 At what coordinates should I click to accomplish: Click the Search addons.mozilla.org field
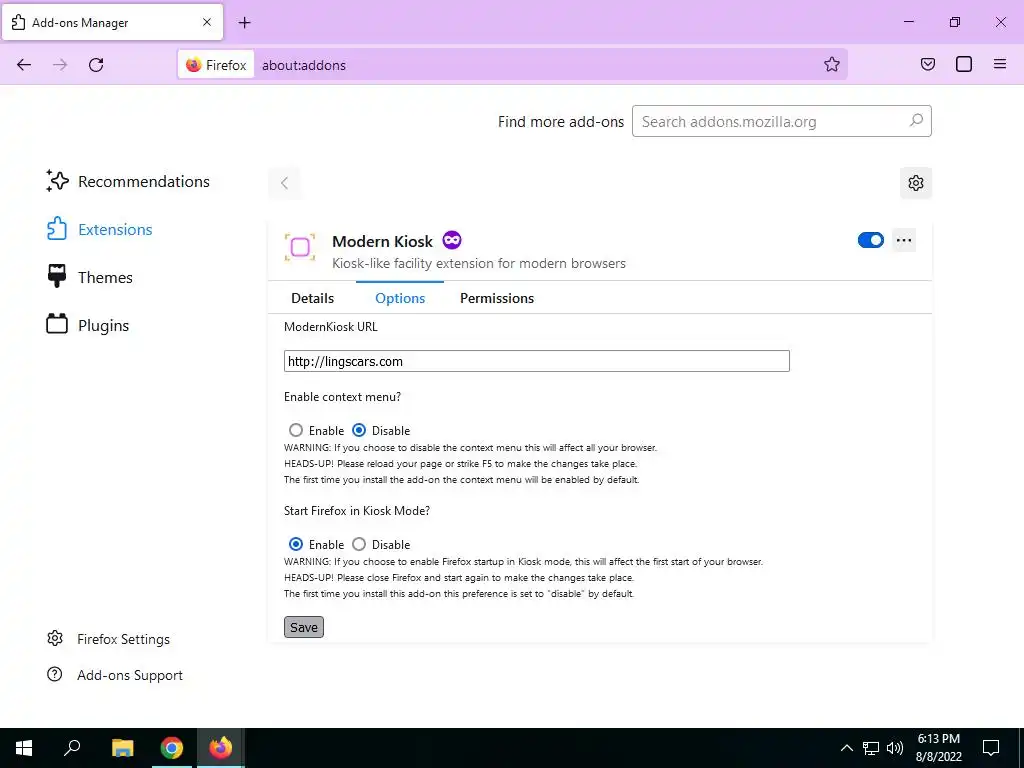click(x=781, y=121)
